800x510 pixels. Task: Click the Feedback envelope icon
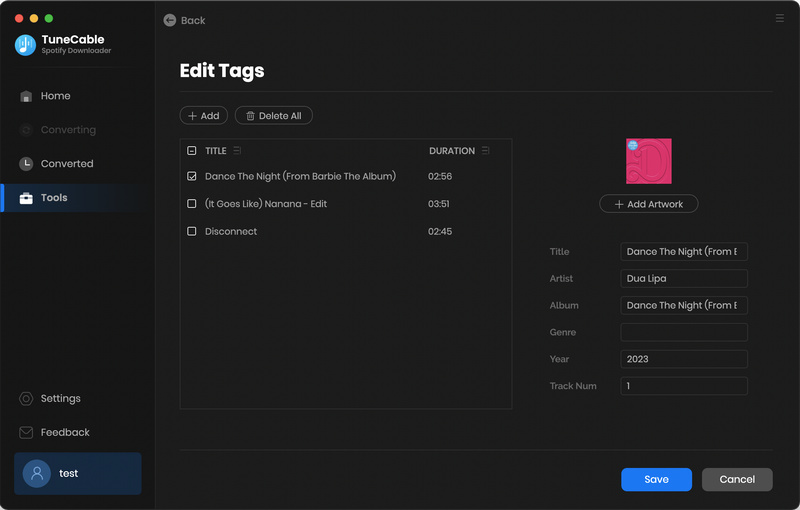(26, 432)
